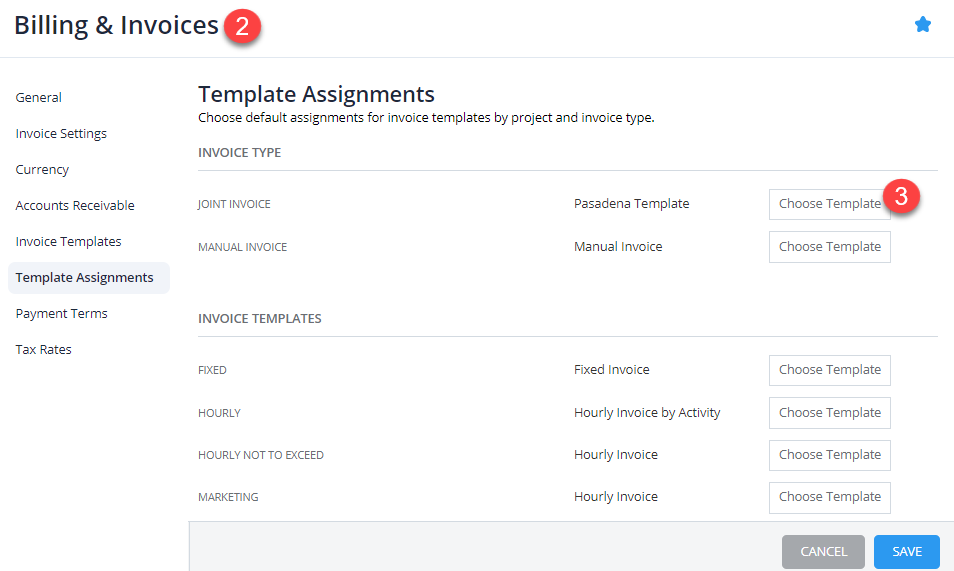Select Accounts Receivable in sidebar
The image size is (954, 571).
coord(75,205)
